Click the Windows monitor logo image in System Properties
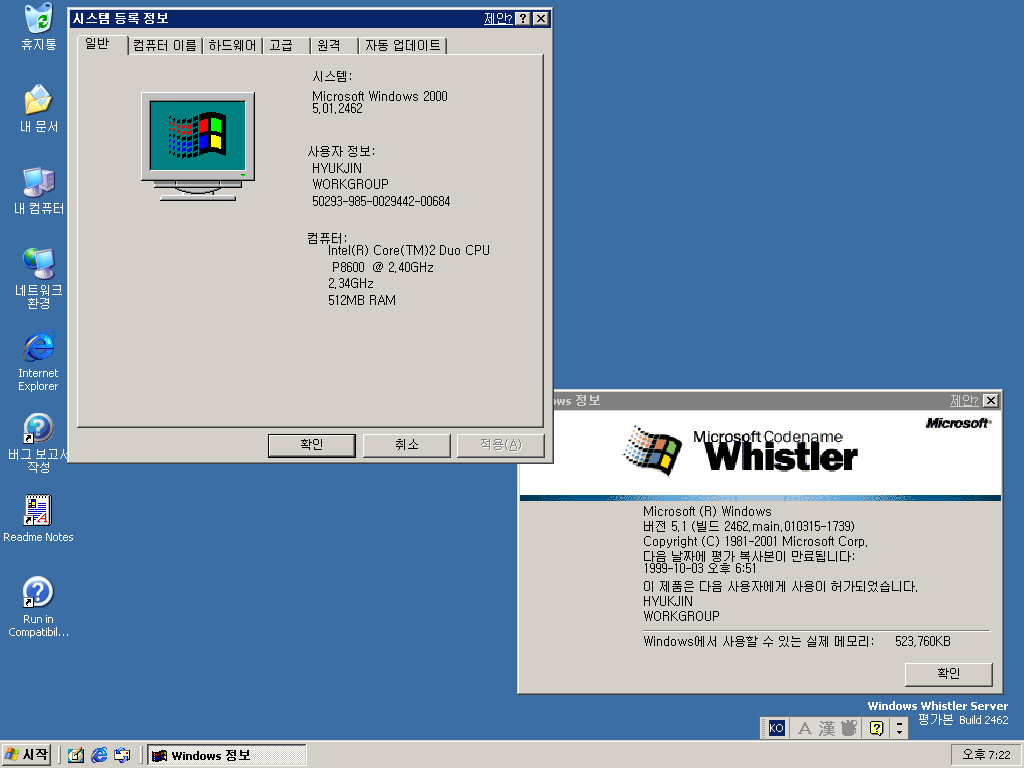 pyautogui.click(x=198, y=146)
